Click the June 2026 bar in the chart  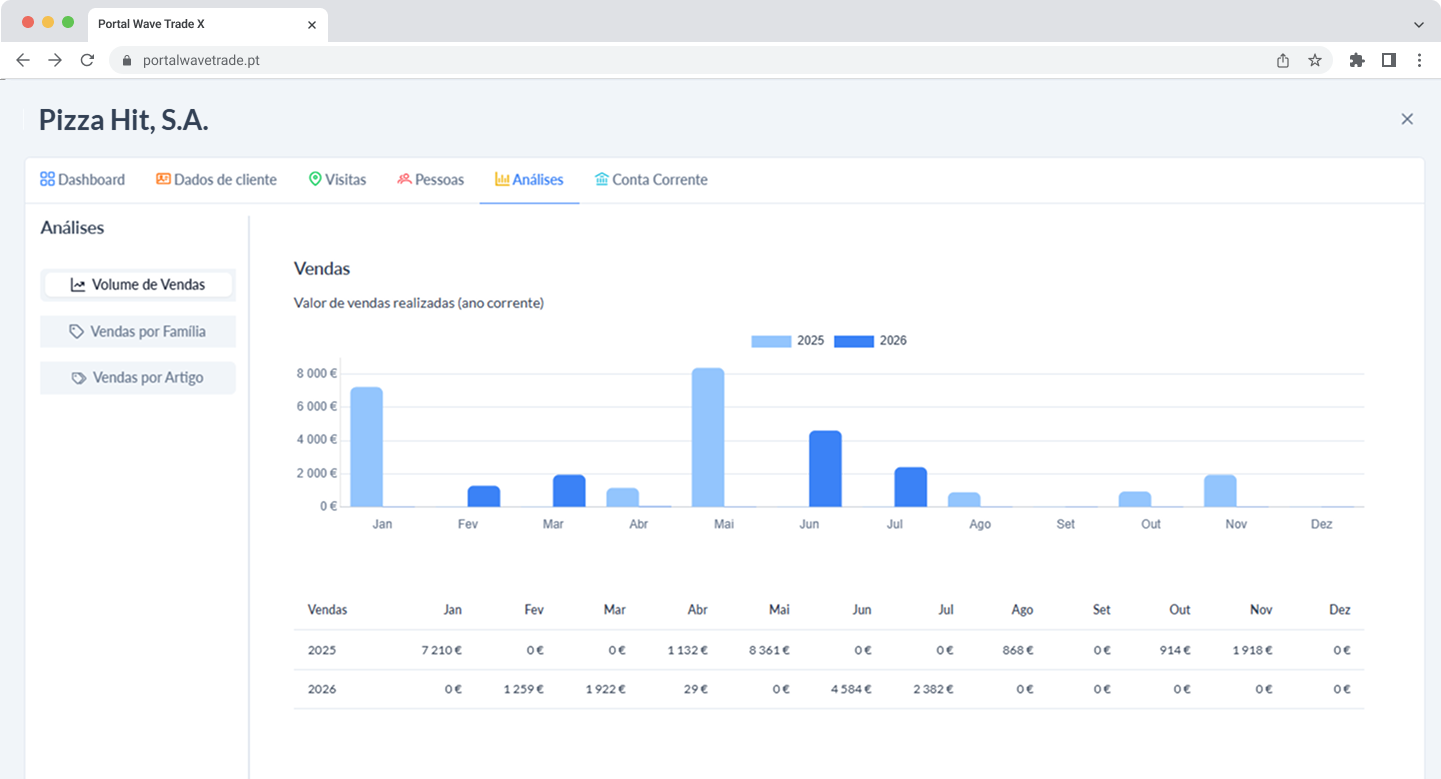(x=825, y=469)
